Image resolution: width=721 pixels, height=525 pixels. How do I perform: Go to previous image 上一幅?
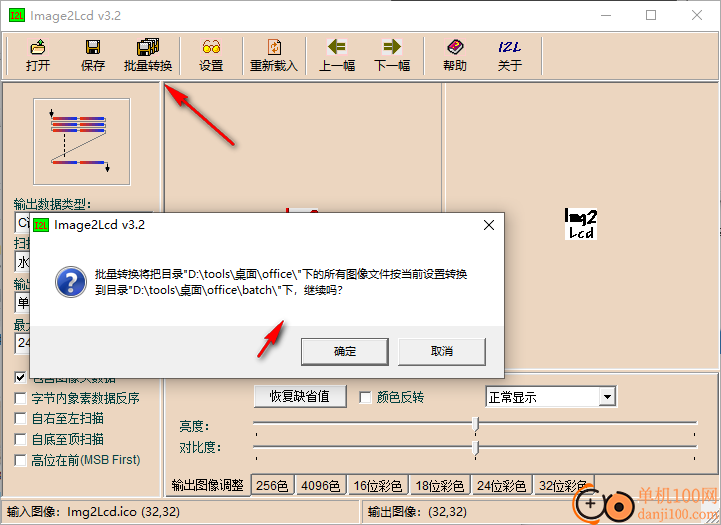click(337, 55)
